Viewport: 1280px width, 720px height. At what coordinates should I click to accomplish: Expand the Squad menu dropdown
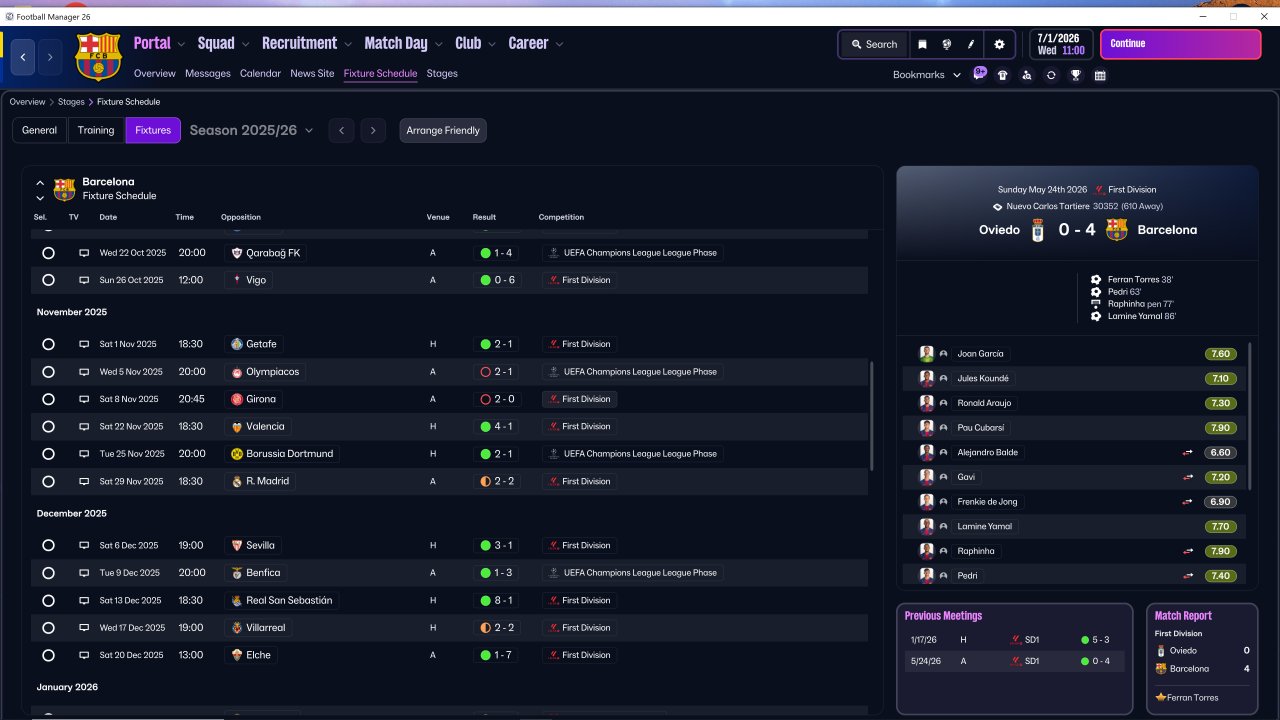[245, 44]
